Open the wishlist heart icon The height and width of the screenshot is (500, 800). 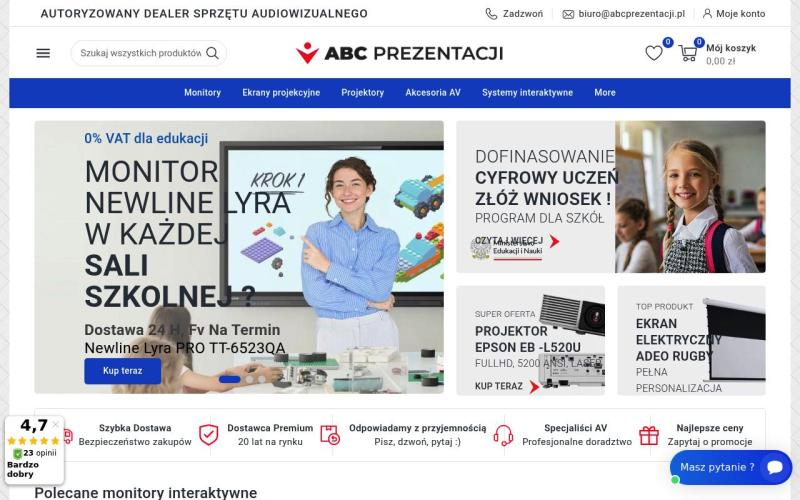pos(654,53)
